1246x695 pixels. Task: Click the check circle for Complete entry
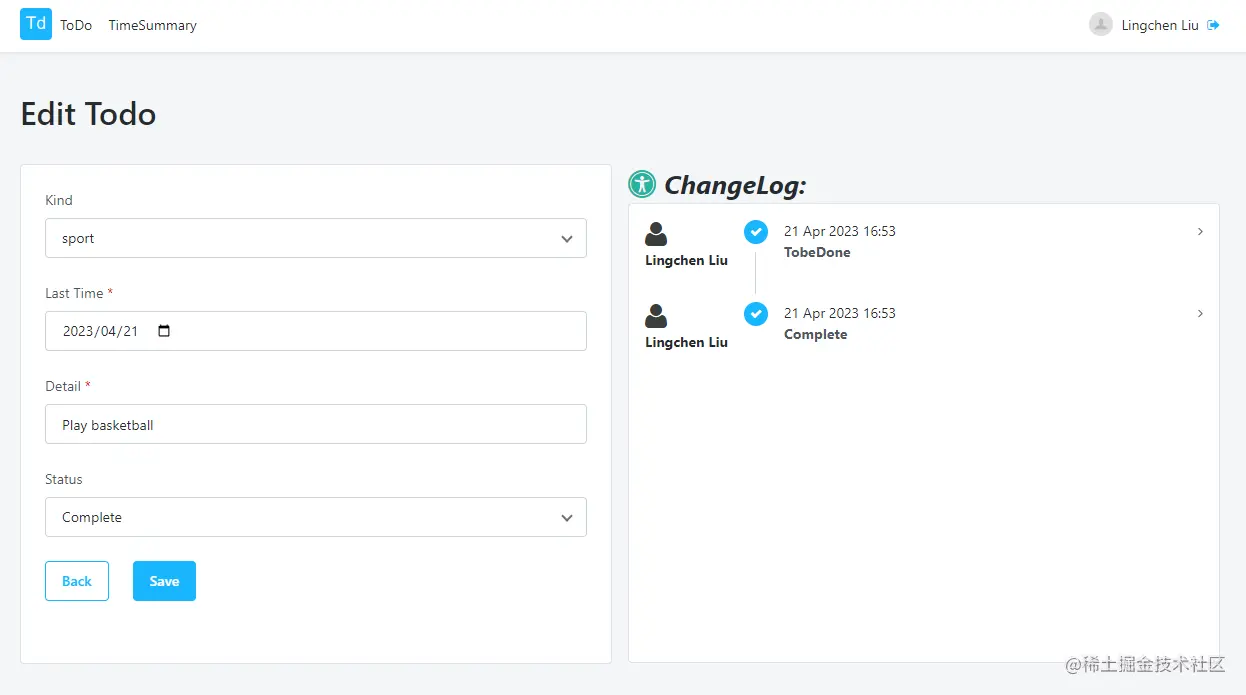tap(756, 314)
